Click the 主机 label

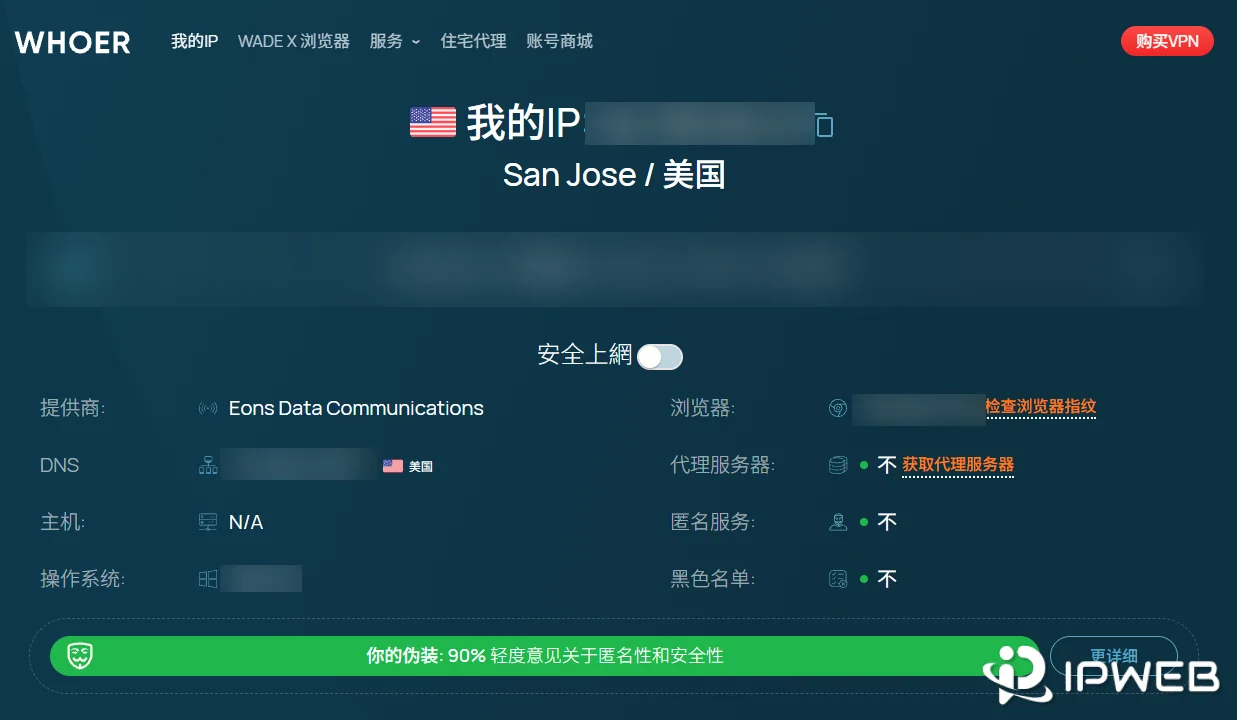point(63,522)
